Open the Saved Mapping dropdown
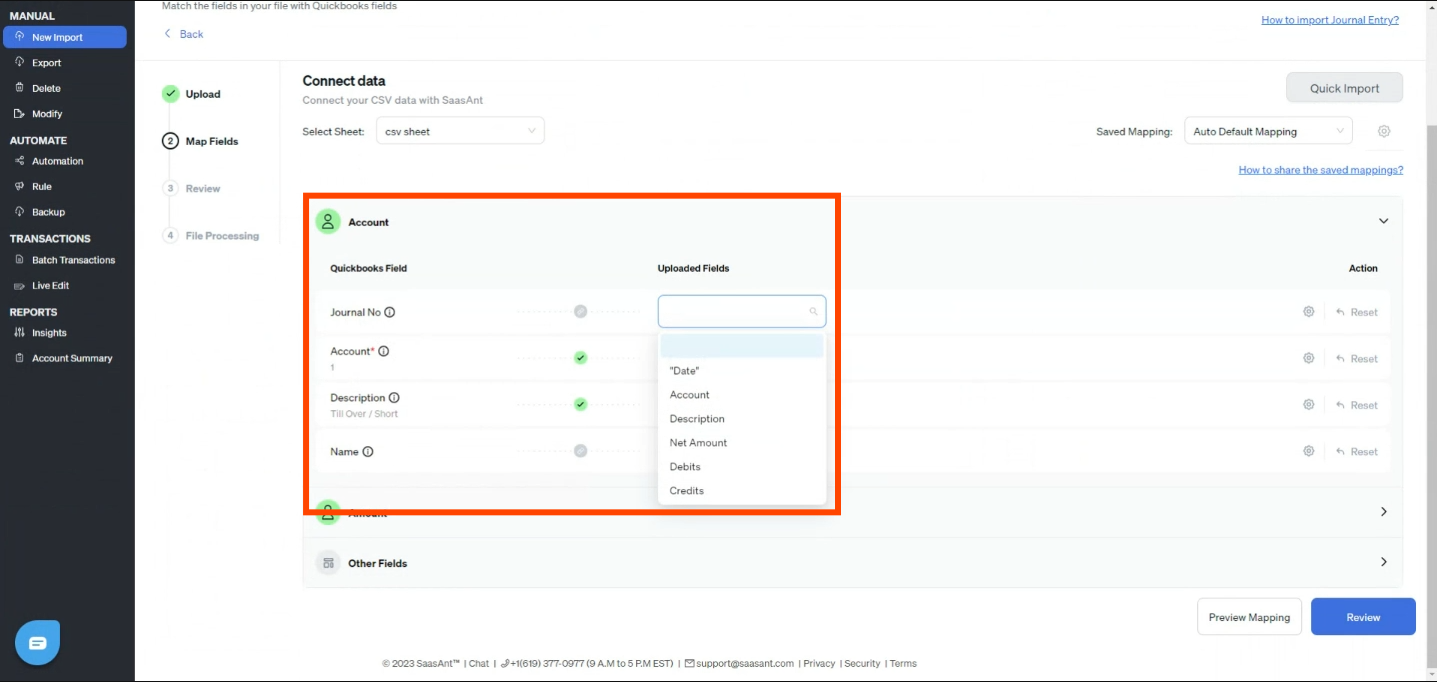 (x=1268, y=131)
